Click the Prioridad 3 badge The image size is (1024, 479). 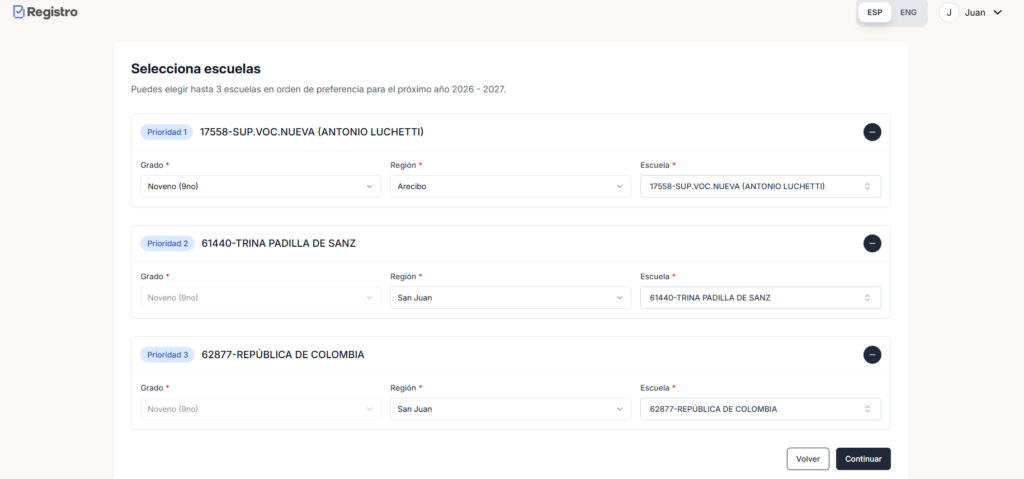tap(167, 354)
